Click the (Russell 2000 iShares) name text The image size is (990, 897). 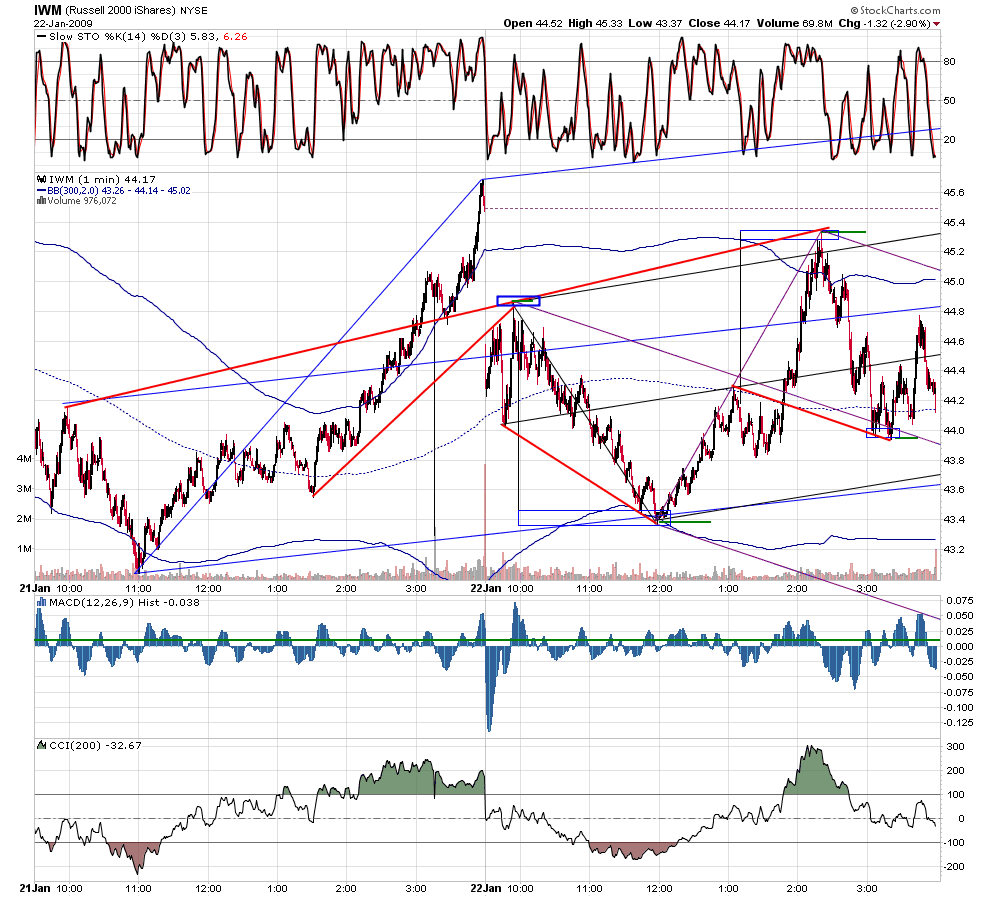click(x=120, y=11)
